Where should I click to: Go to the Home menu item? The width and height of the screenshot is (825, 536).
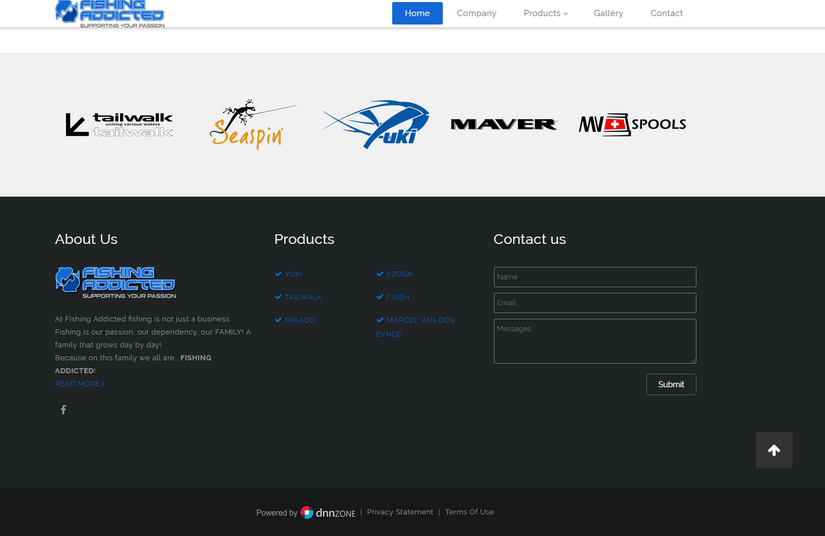click(x=417, y=13)
